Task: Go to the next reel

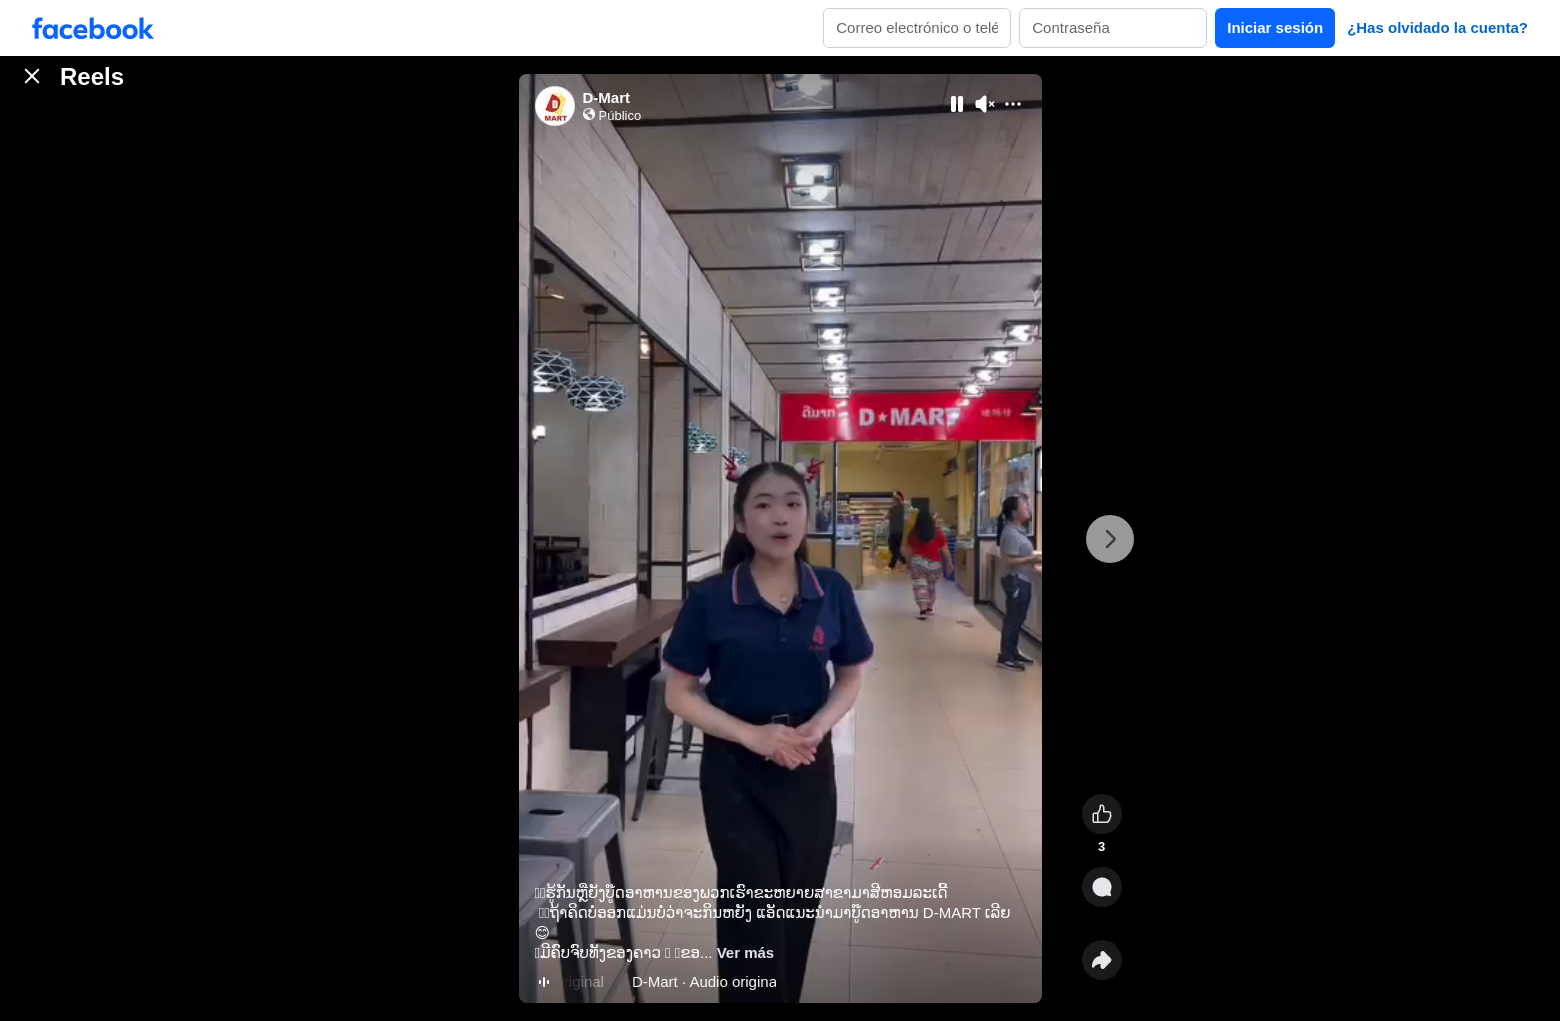Action: click(1110, 539)
